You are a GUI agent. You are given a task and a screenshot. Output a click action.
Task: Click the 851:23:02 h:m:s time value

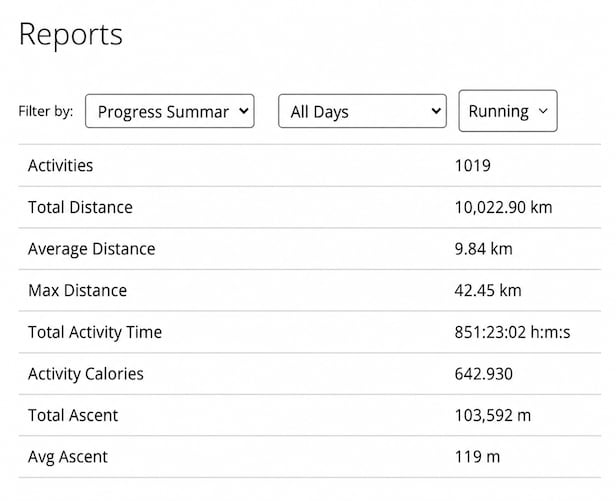click(x=512, y=332)
